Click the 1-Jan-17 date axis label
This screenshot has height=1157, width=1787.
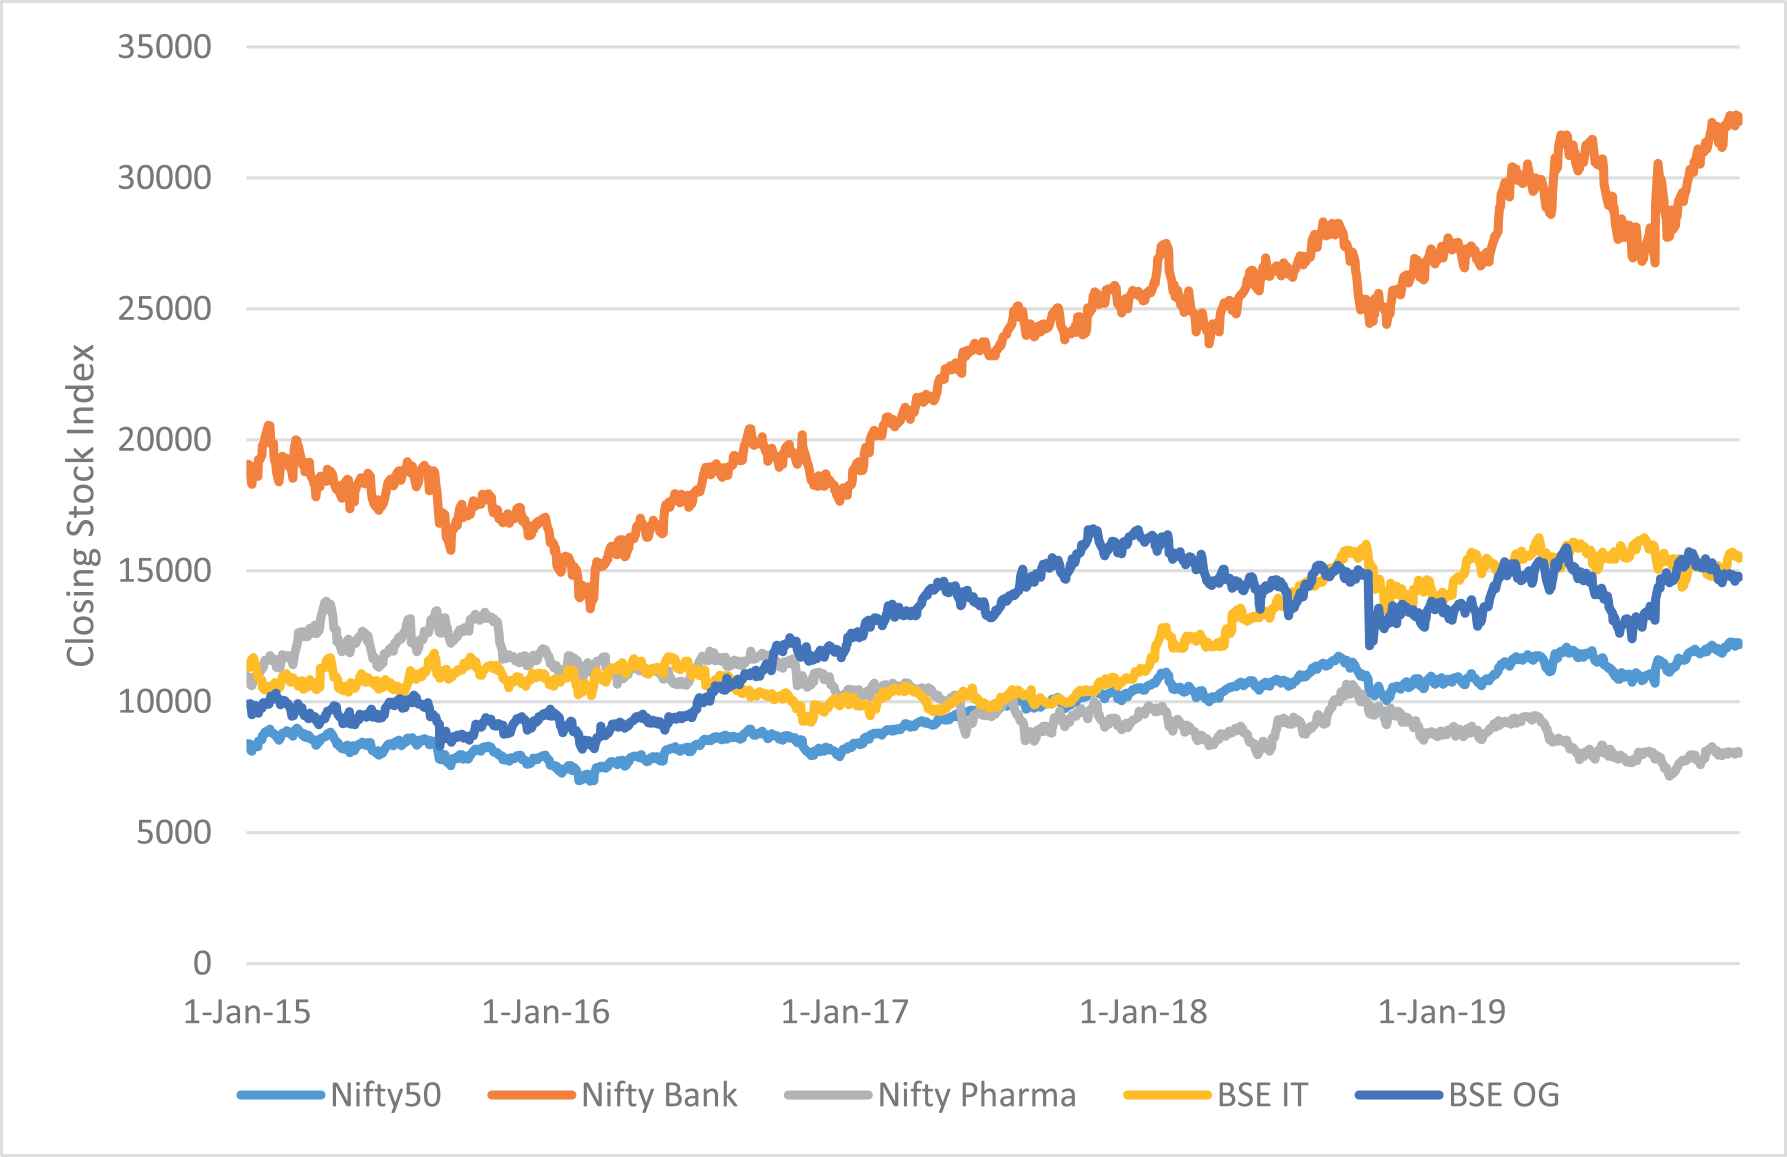point(845,1012)
